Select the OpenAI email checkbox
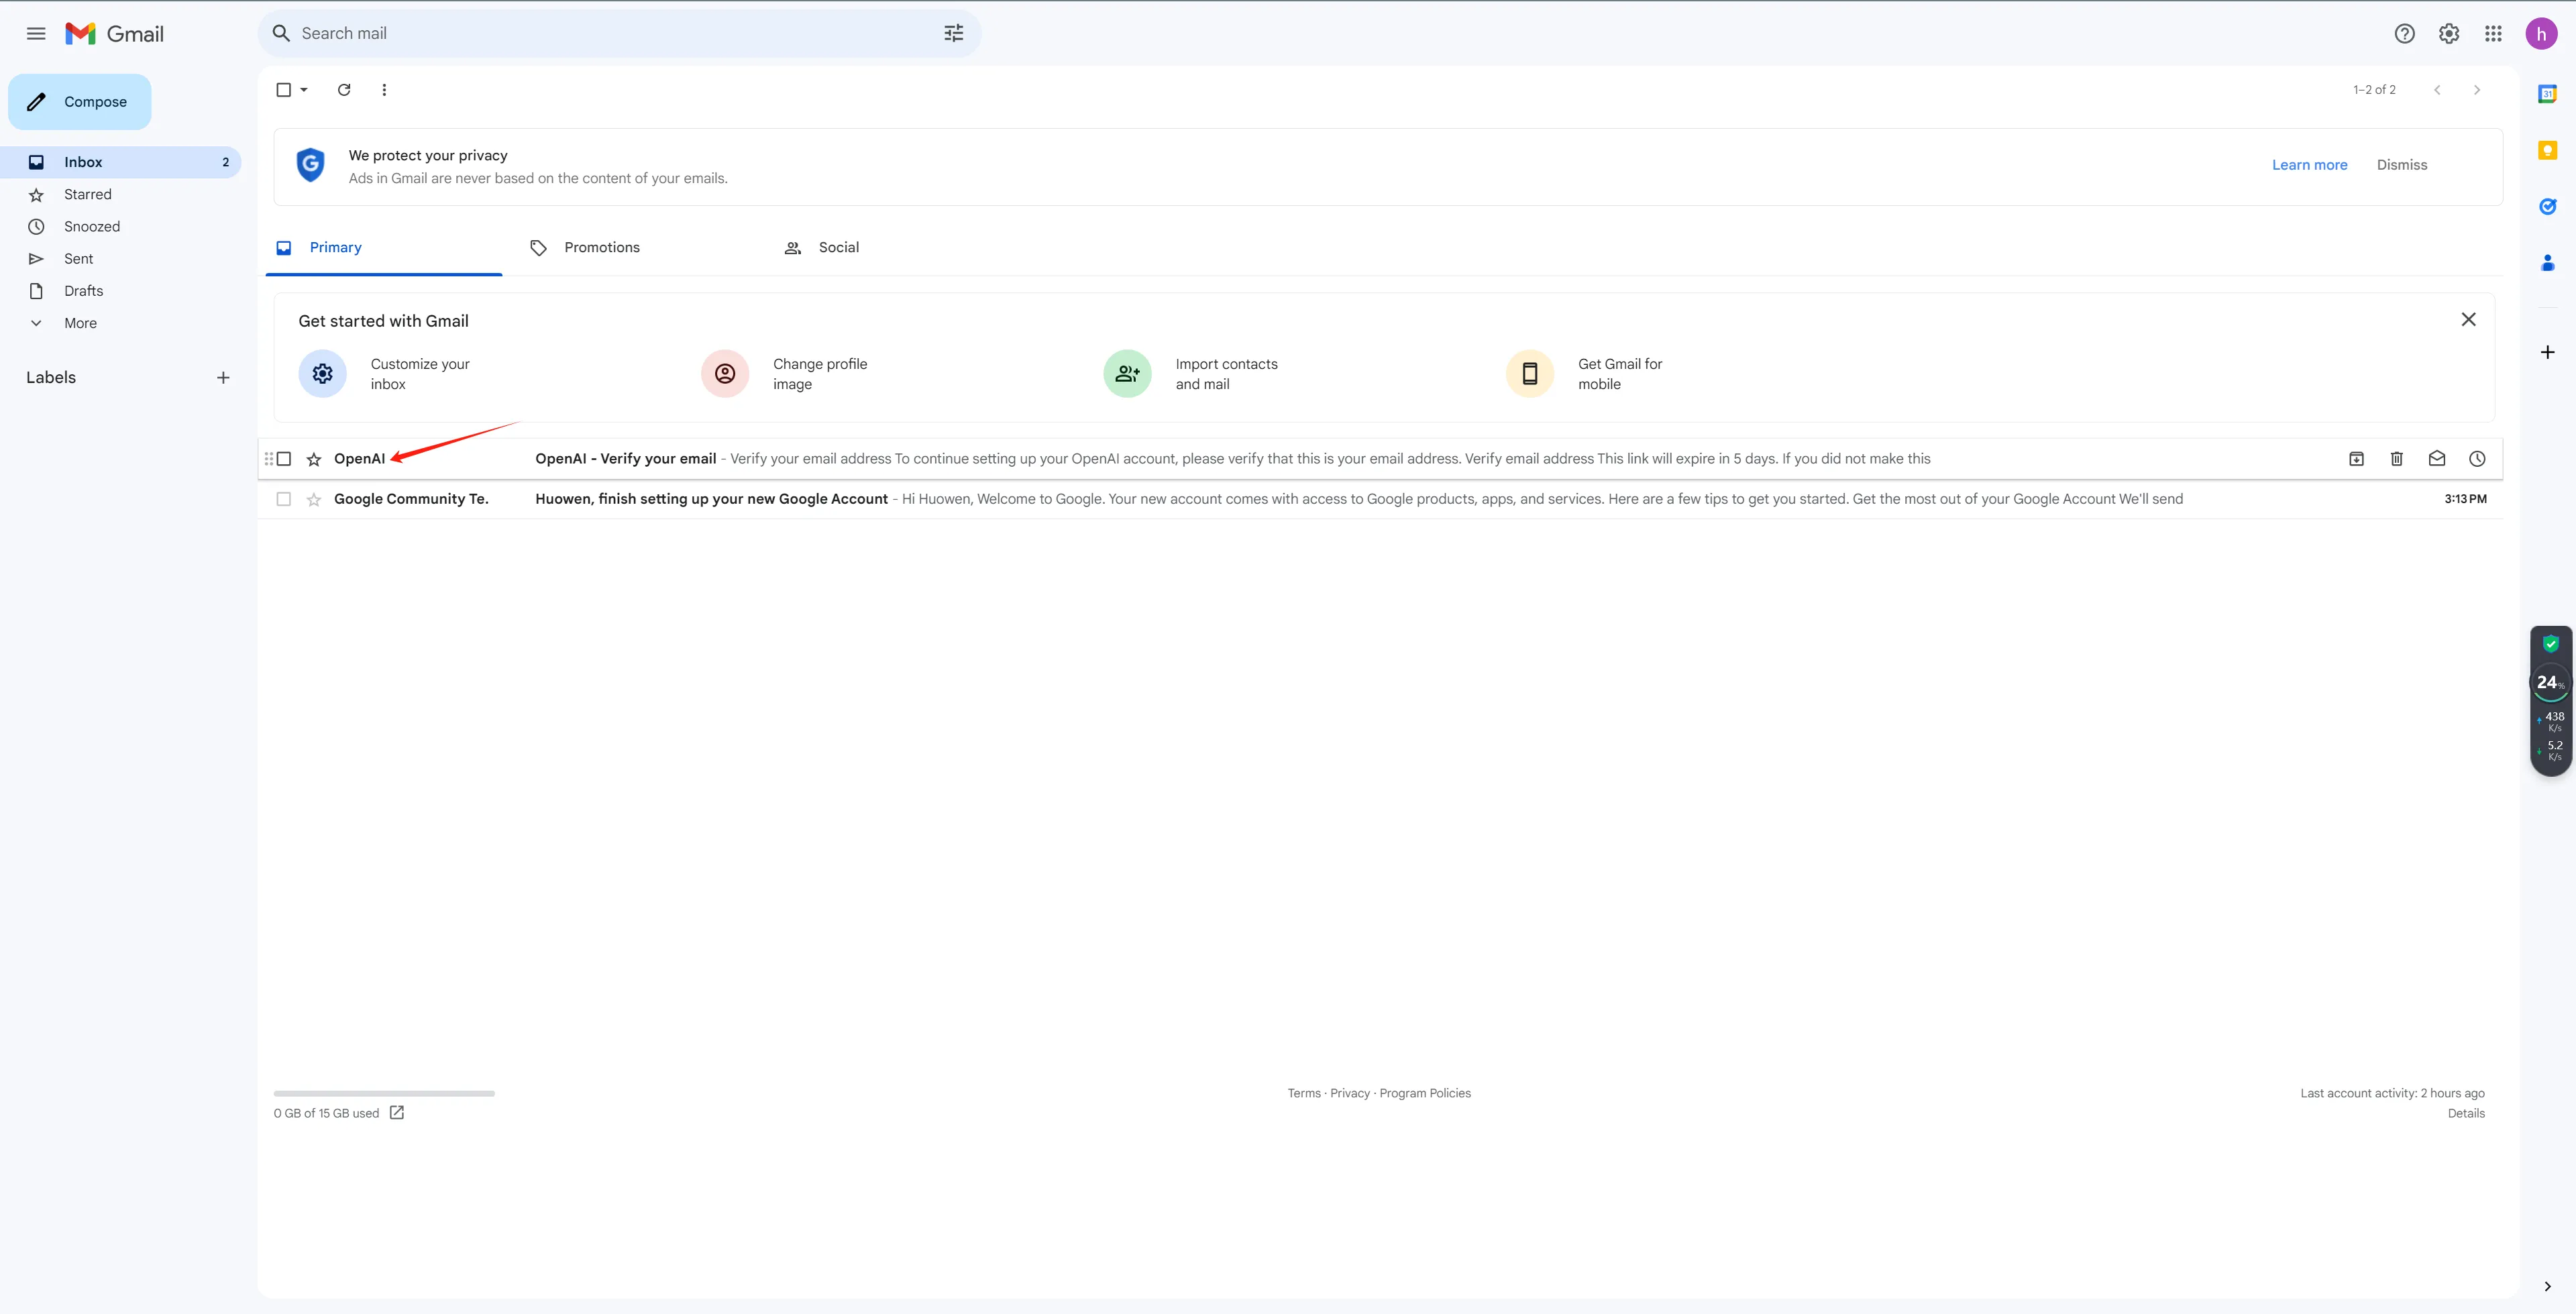2576x1314 pixels. point(284,459)
